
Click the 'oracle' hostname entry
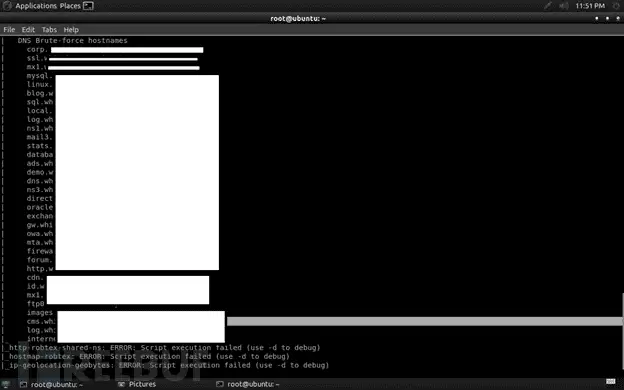(40, 207)
